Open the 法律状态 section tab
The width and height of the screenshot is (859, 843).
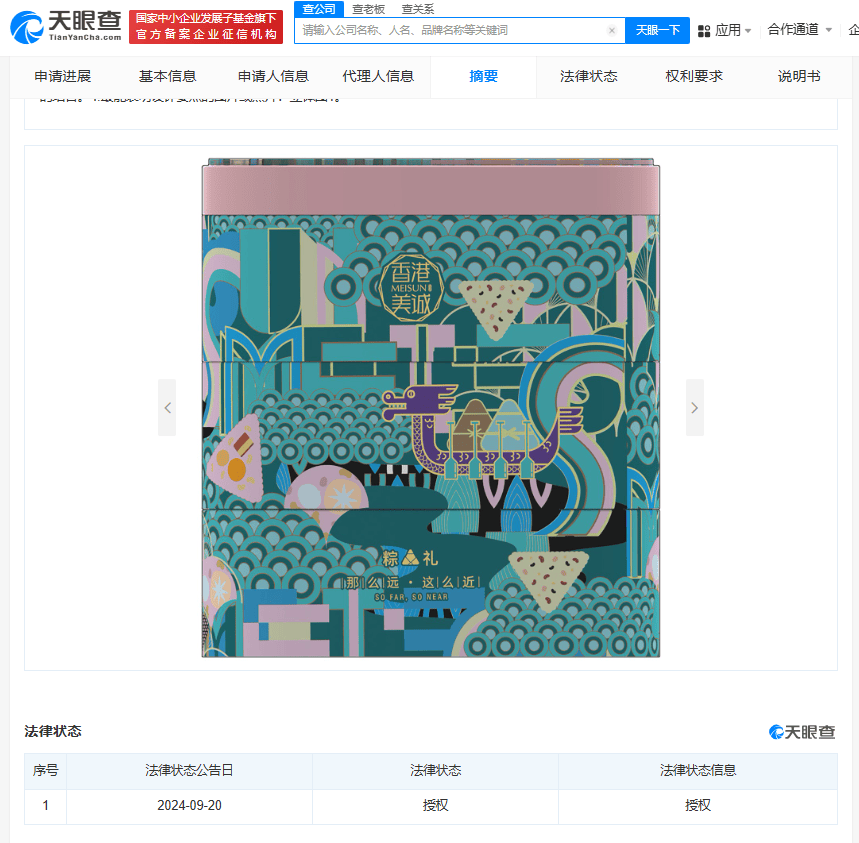coord(588,76)
